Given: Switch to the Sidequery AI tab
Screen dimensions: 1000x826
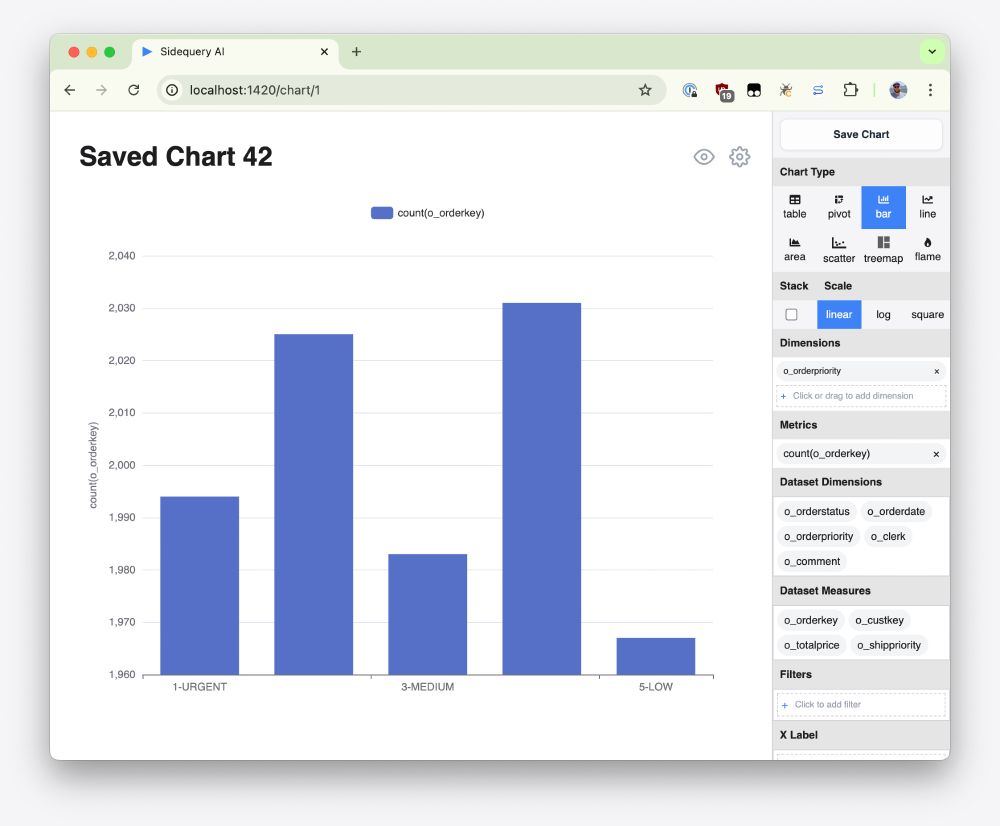Looking at the screenshot, I should [235, 52].
